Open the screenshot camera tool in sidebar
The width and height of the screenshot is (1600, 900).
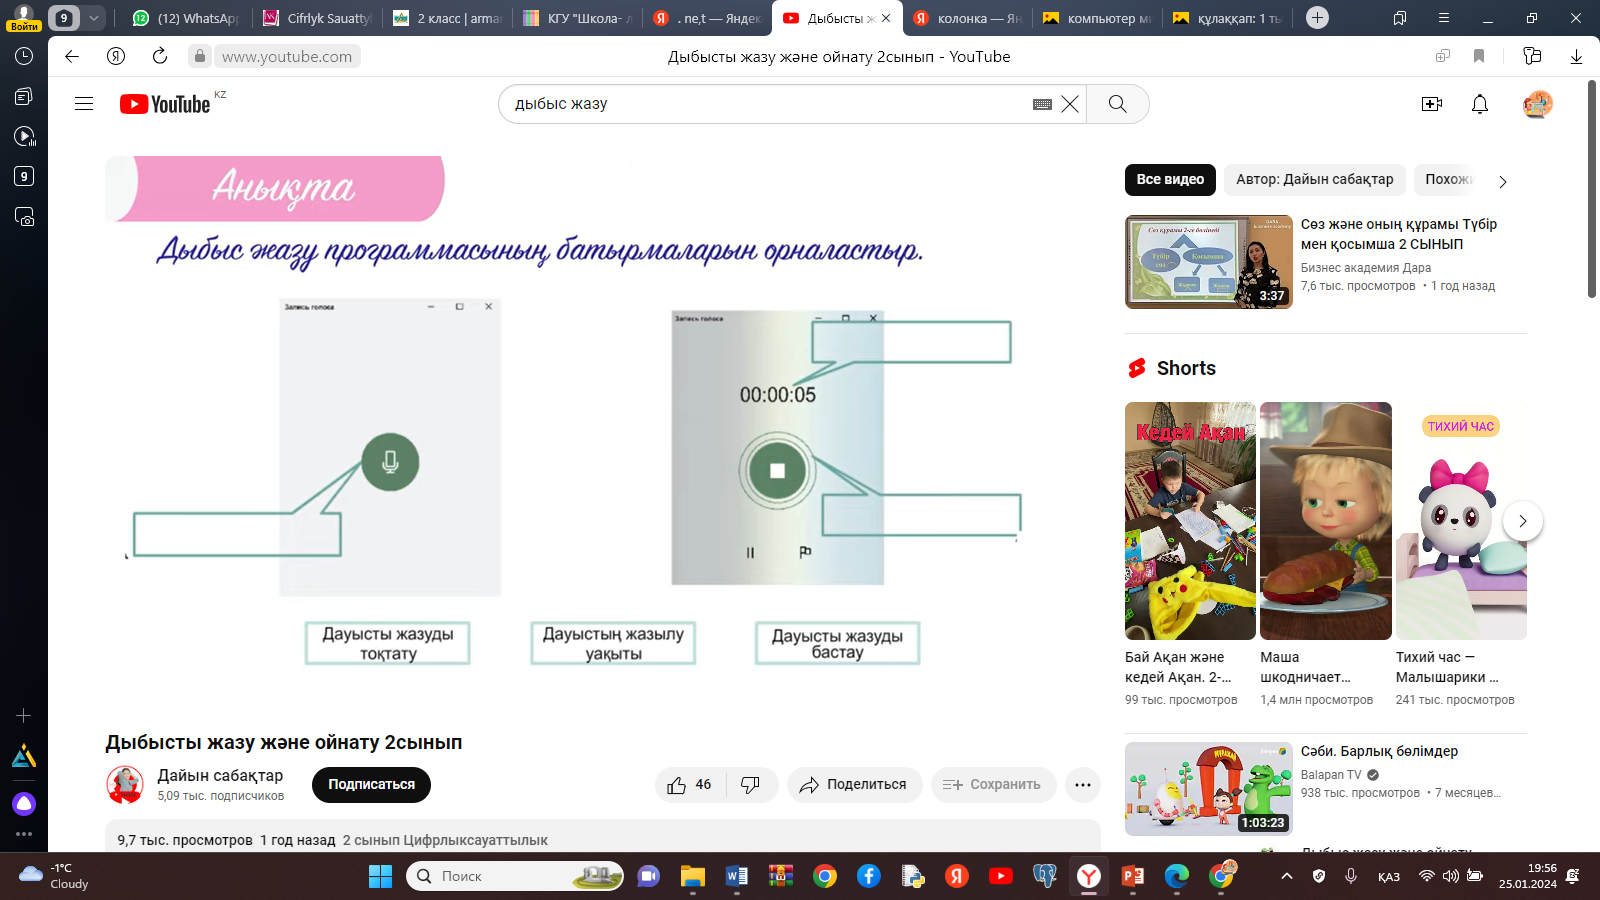(x=24, y=216)
